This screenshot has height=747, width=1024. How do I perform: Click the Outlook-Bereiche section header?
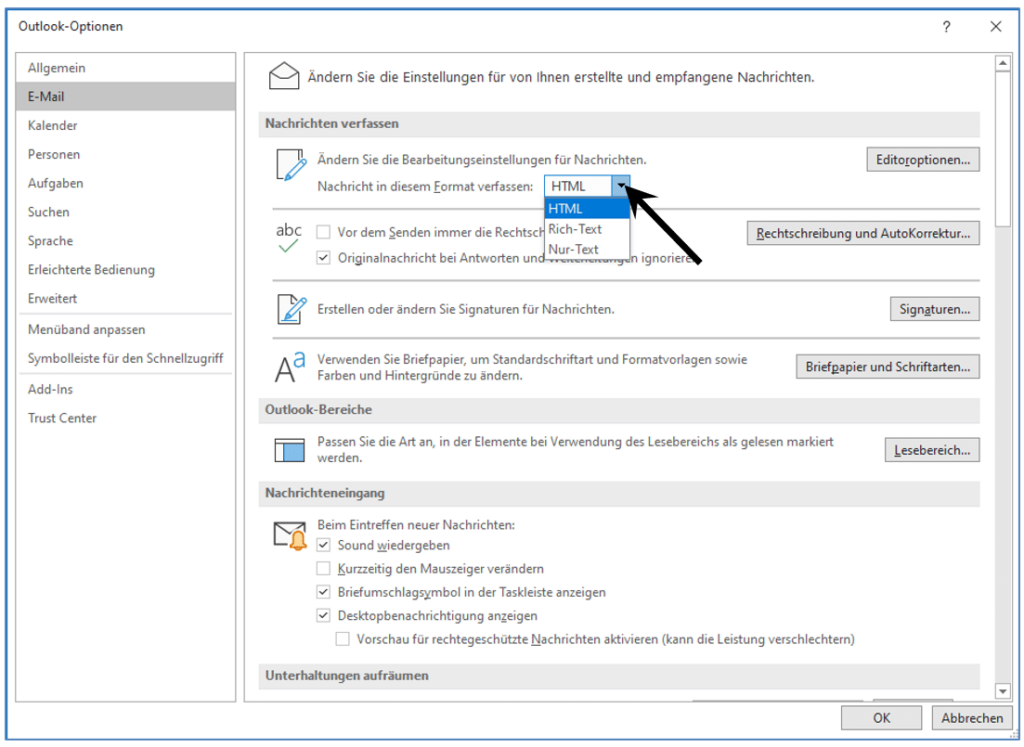click(619, 409)
